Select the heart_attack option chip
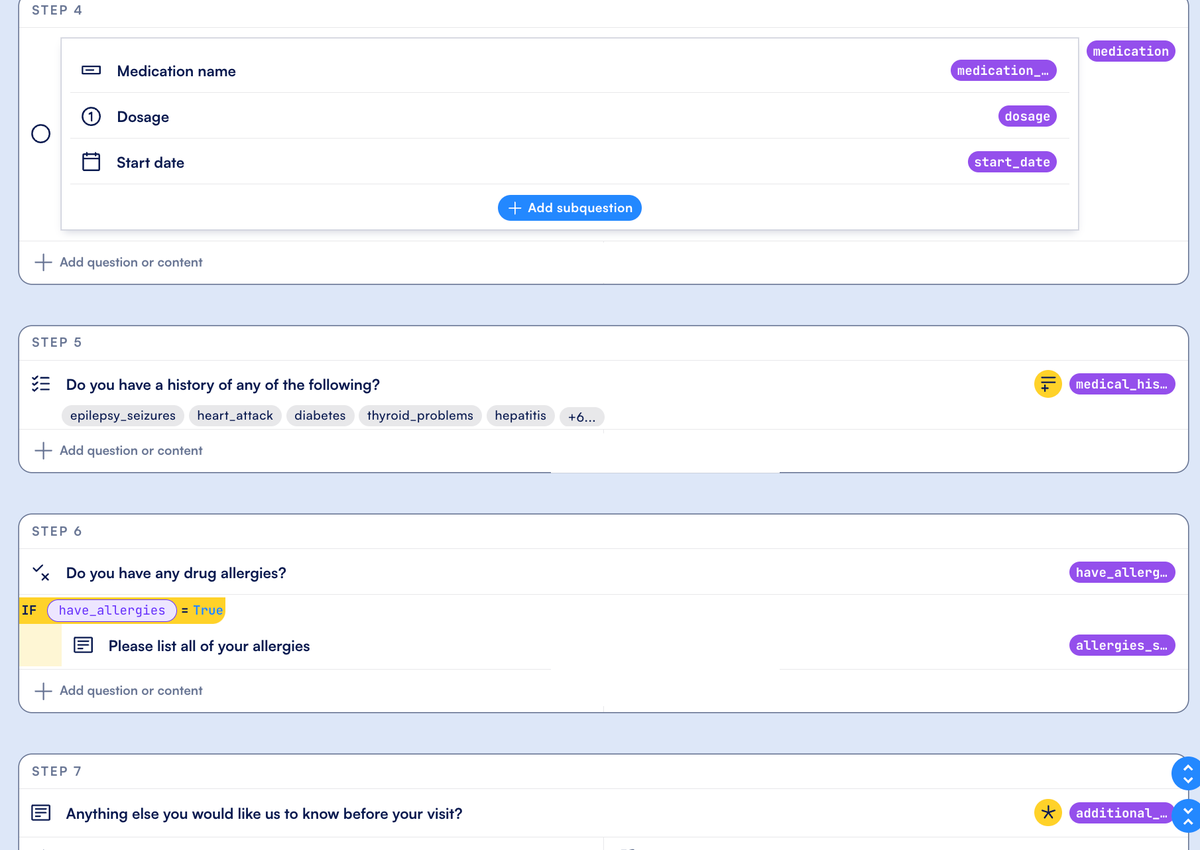The width and height of the screenshot is (1200, 850). 235,415
